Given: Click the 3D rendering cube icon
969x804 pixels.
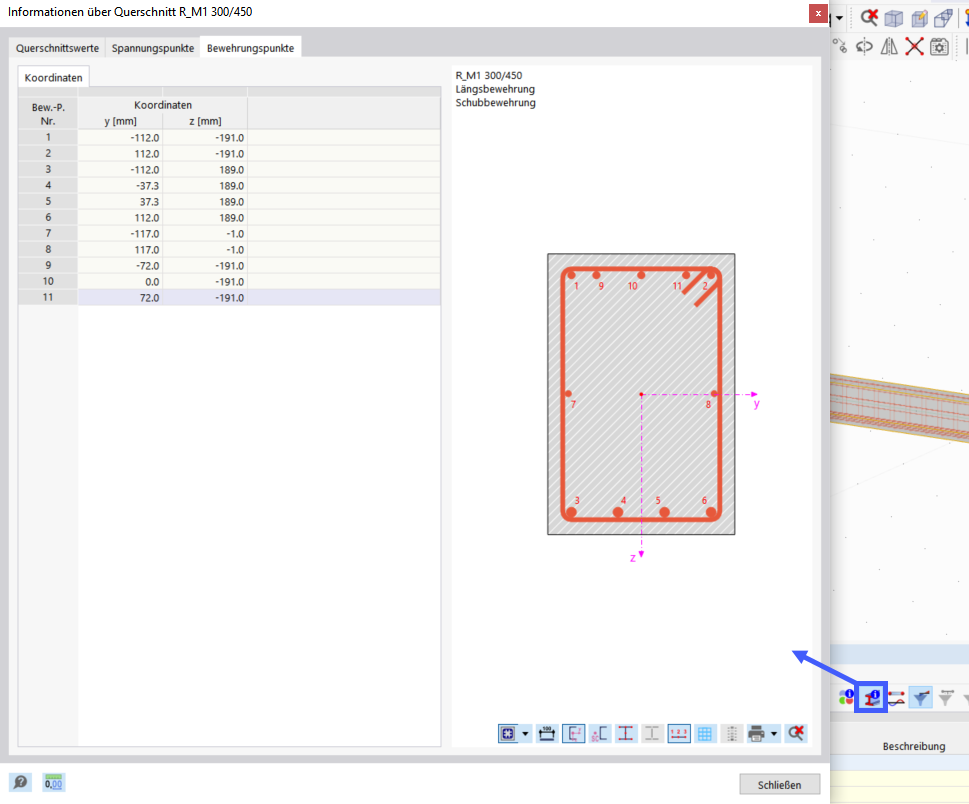Looking at the screenshot, I should pyautogui.click(x=893, y=17).
